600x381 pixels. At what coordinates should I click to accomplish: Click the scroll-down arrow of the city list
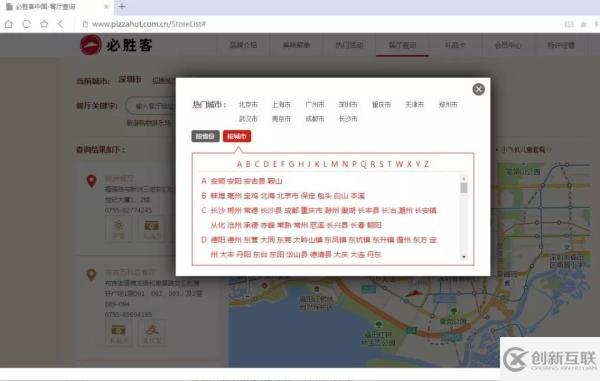464,257
